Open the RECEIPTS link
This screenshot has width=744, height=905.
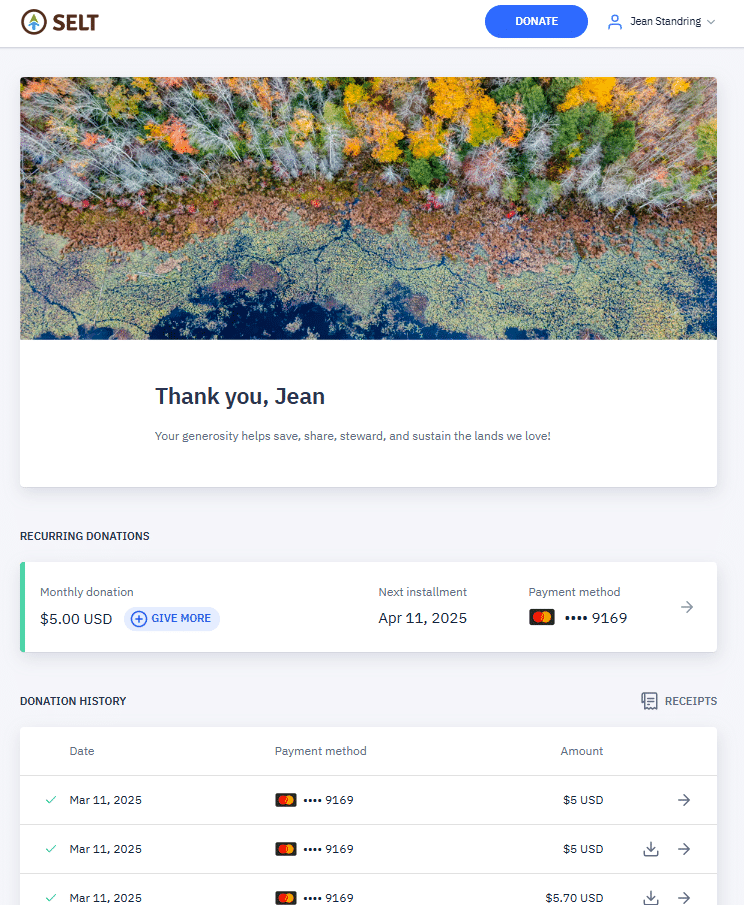[x=690, y=701]
